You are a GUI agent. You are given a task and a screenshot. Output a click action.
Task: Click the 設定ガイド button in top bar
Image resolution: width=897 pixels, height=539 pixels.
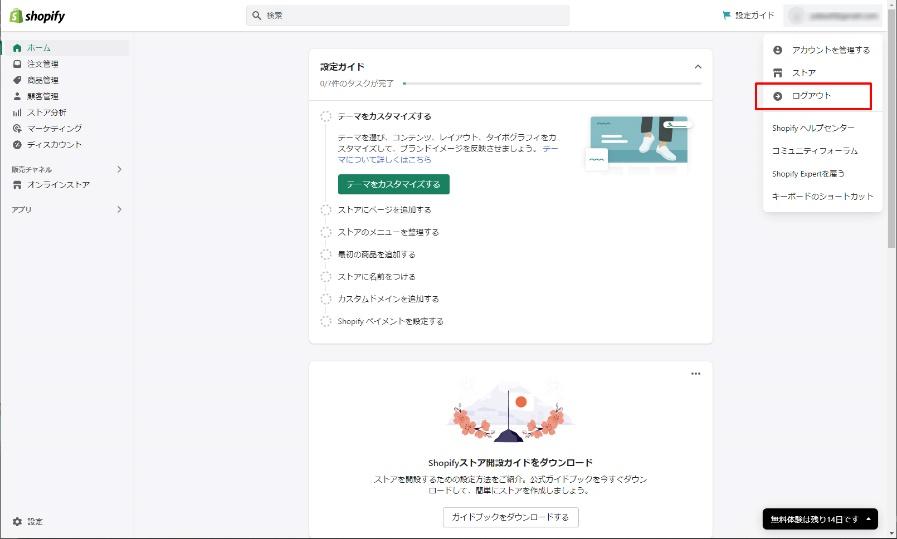[x=749, y=15]
